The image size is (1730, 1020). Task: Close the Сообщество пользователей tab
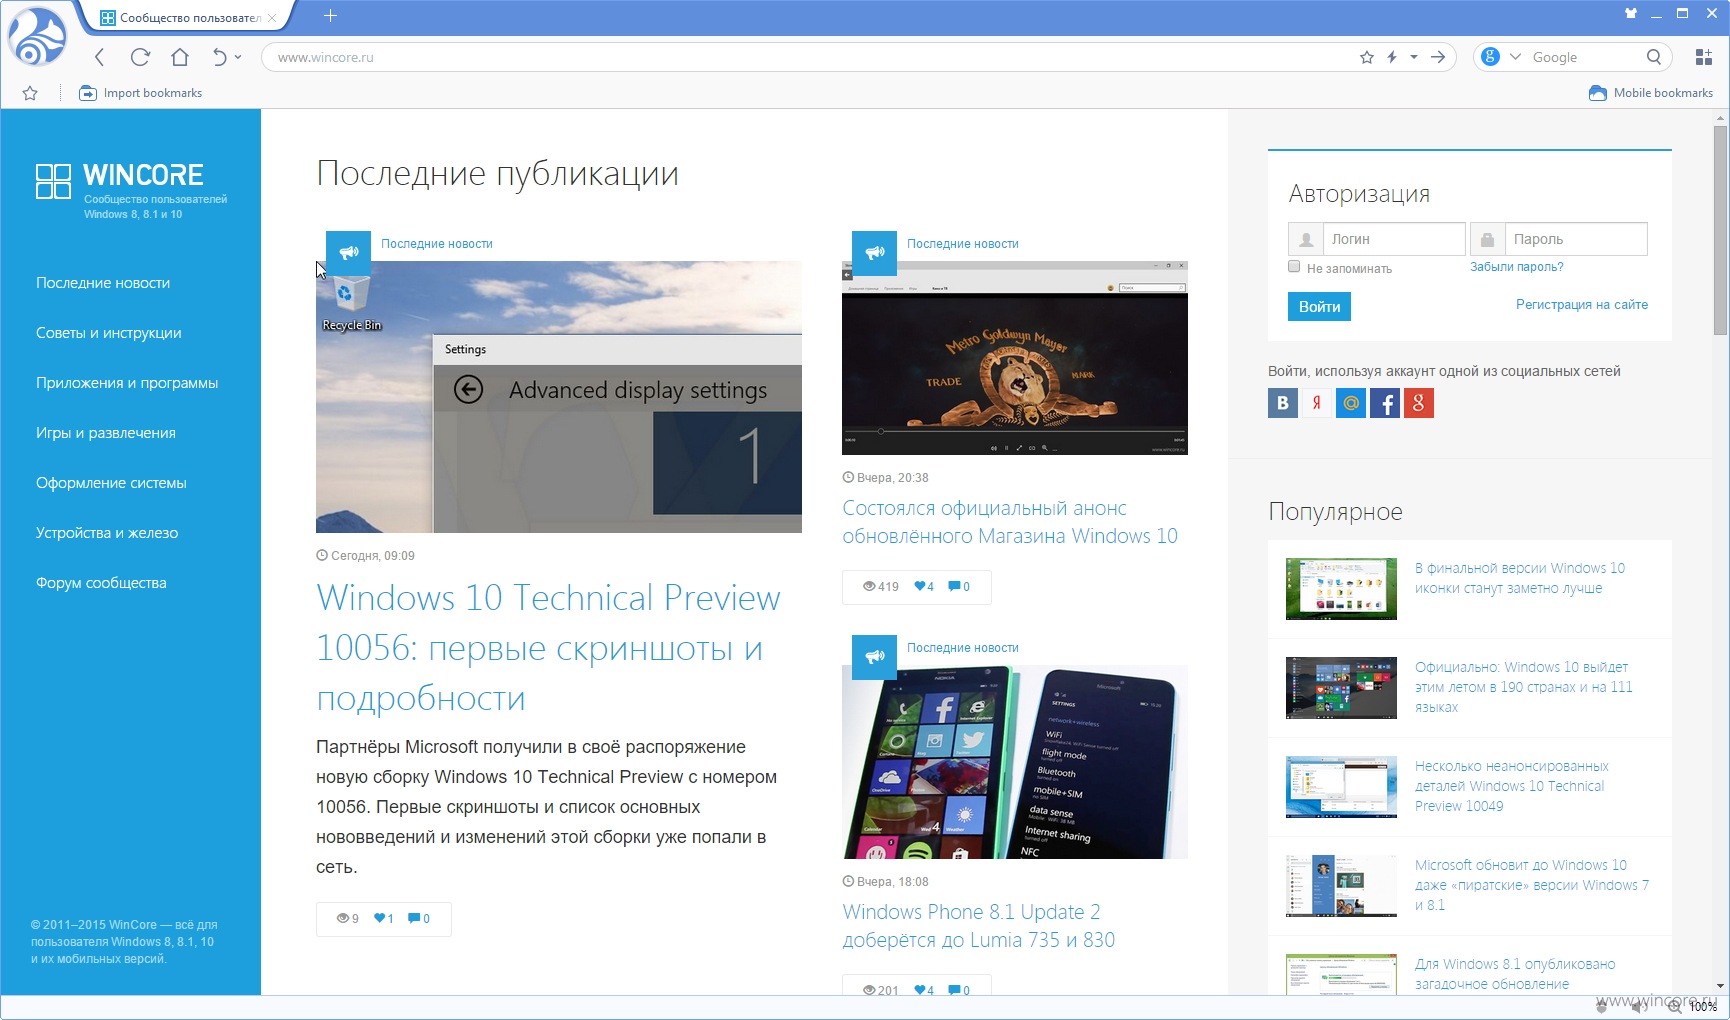tap(272, 17)
